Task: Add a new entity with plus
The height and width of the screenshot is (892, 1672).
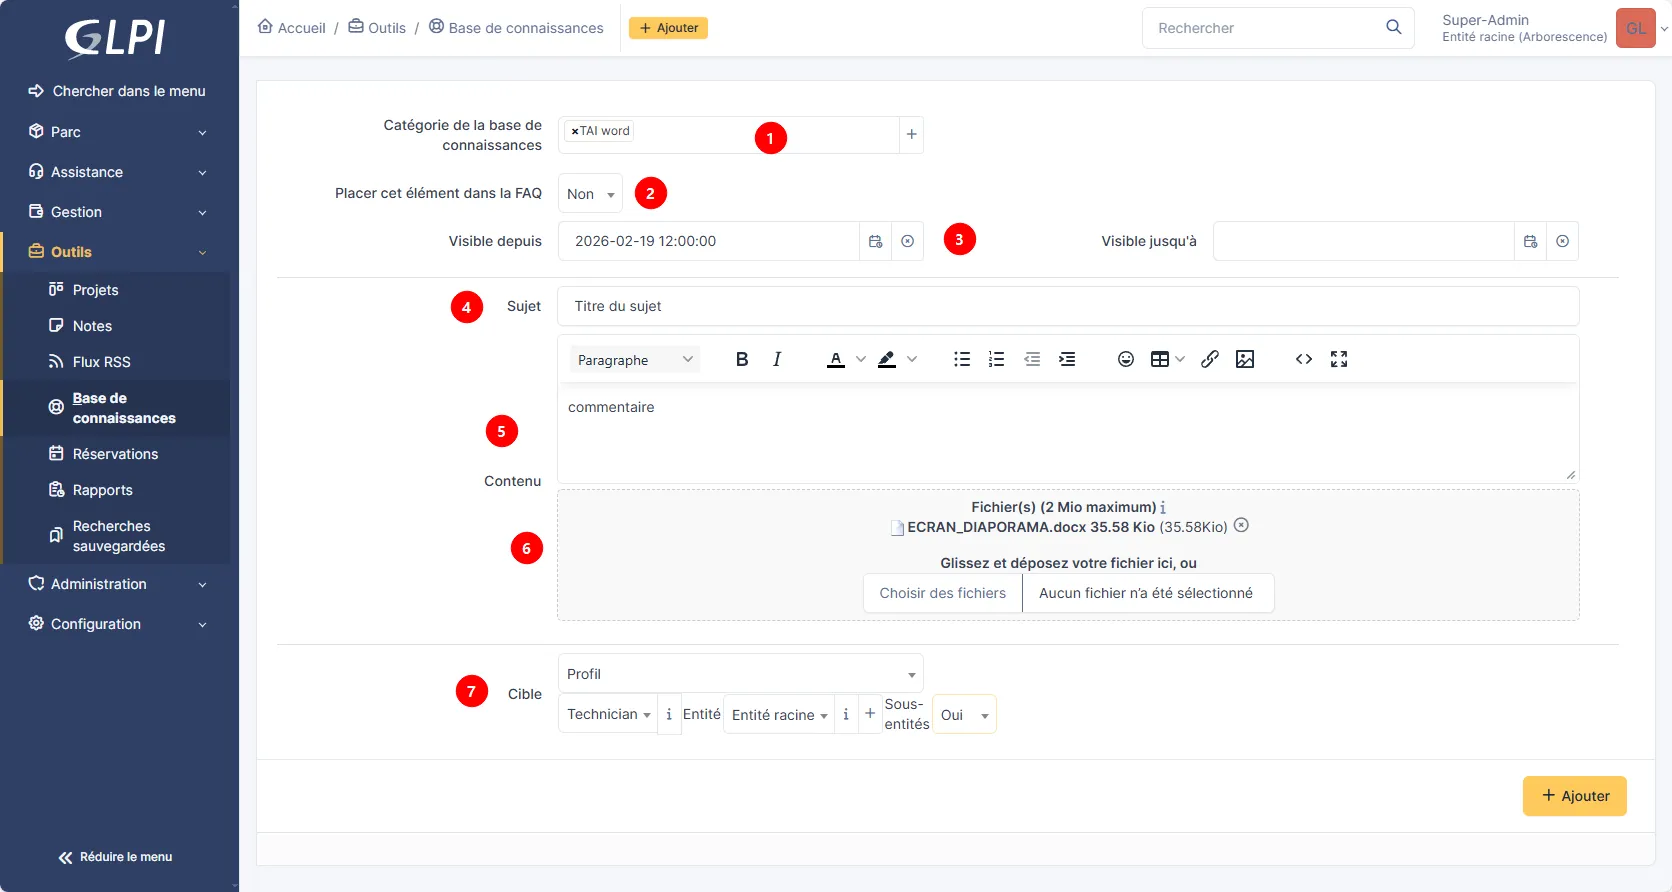Action: (870, 714)
